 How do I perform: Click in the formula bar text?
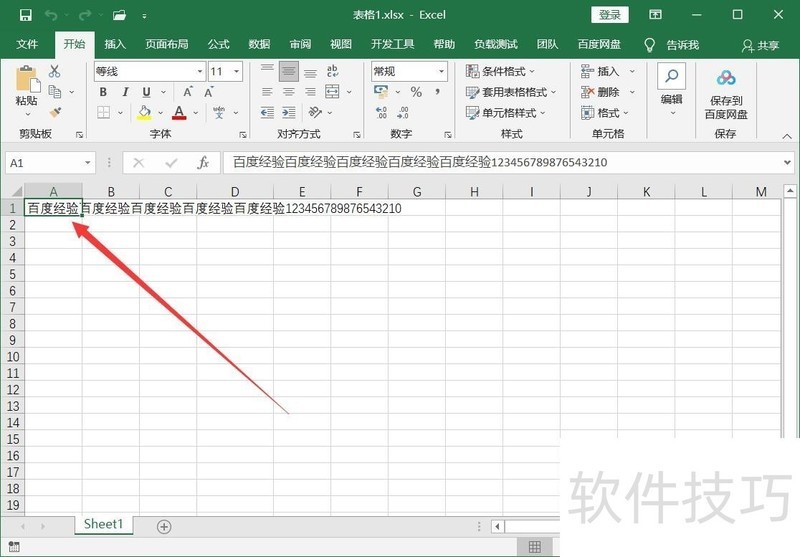pyautogui.click(x=420, y=163)
